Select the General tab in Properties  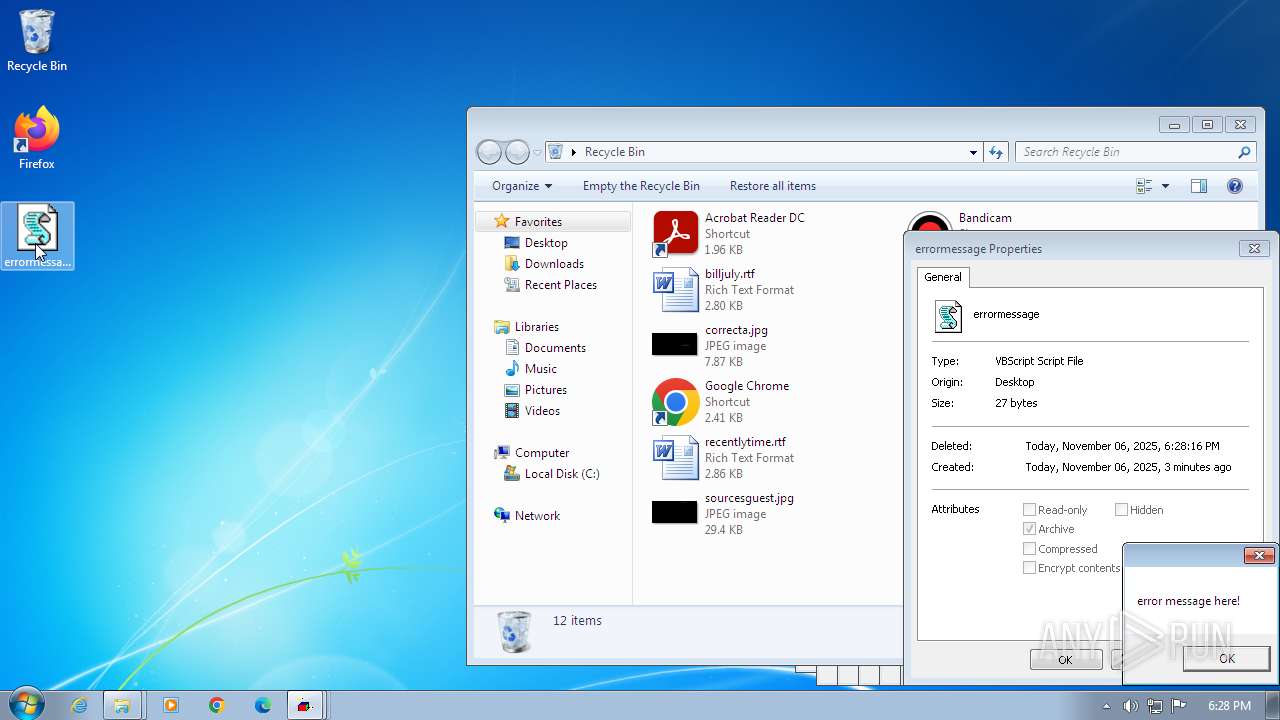pos(943,277)
